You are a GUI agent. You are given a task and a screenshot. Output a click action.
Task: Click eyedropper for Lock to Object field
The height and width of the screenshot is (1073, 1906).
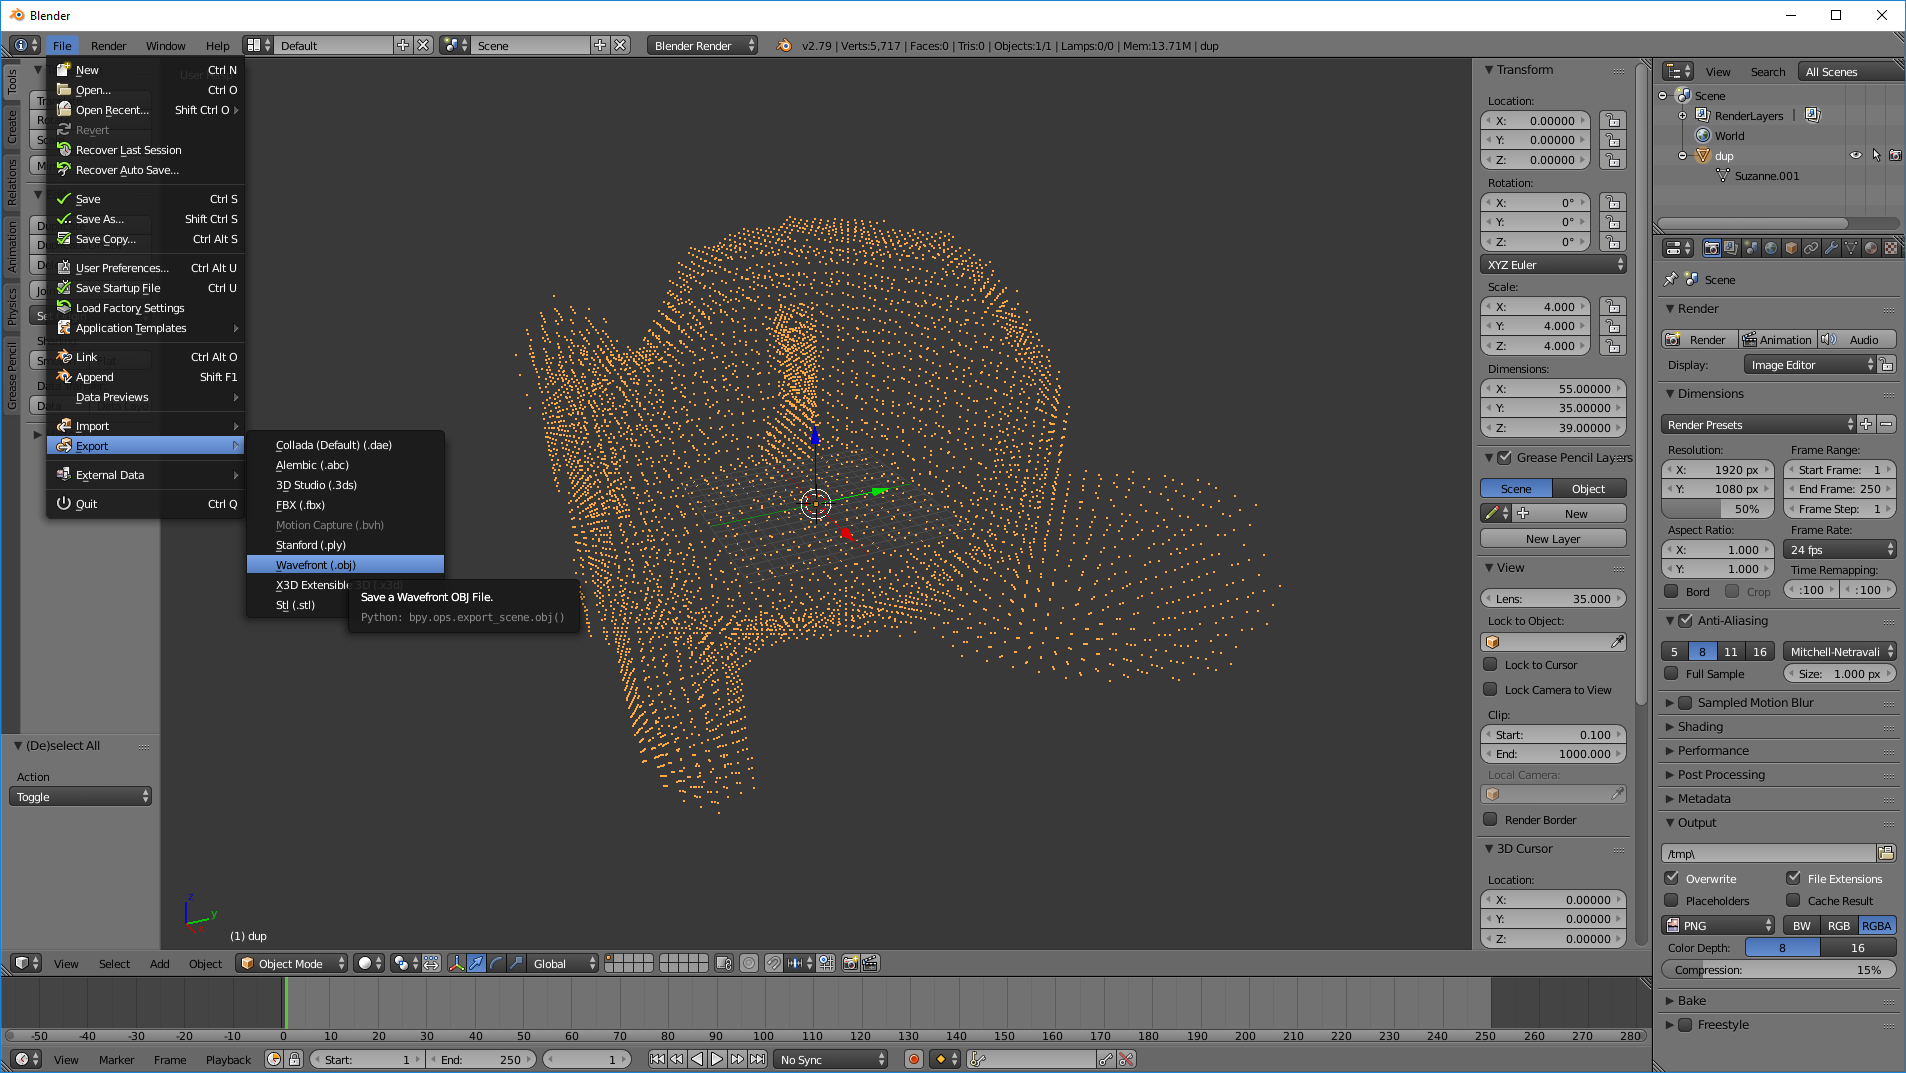1617,642
